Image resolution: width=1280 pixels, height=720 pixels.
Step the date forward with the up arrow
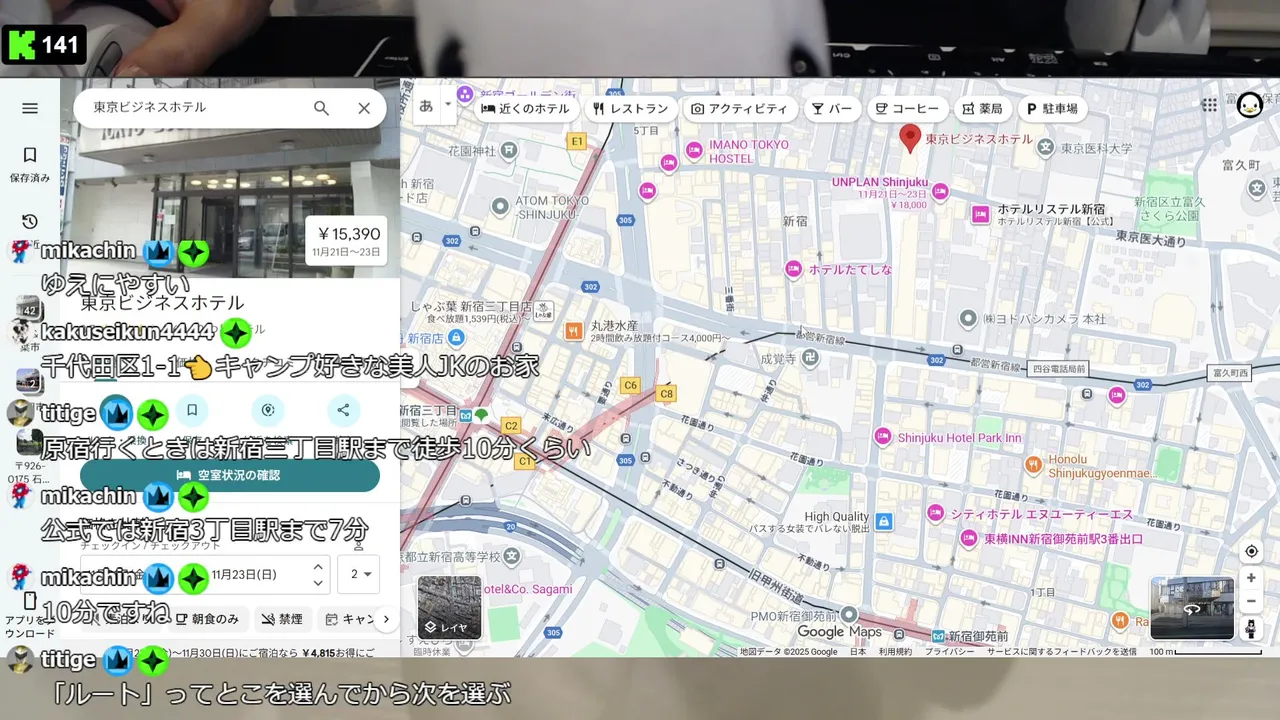click(318, 566)
